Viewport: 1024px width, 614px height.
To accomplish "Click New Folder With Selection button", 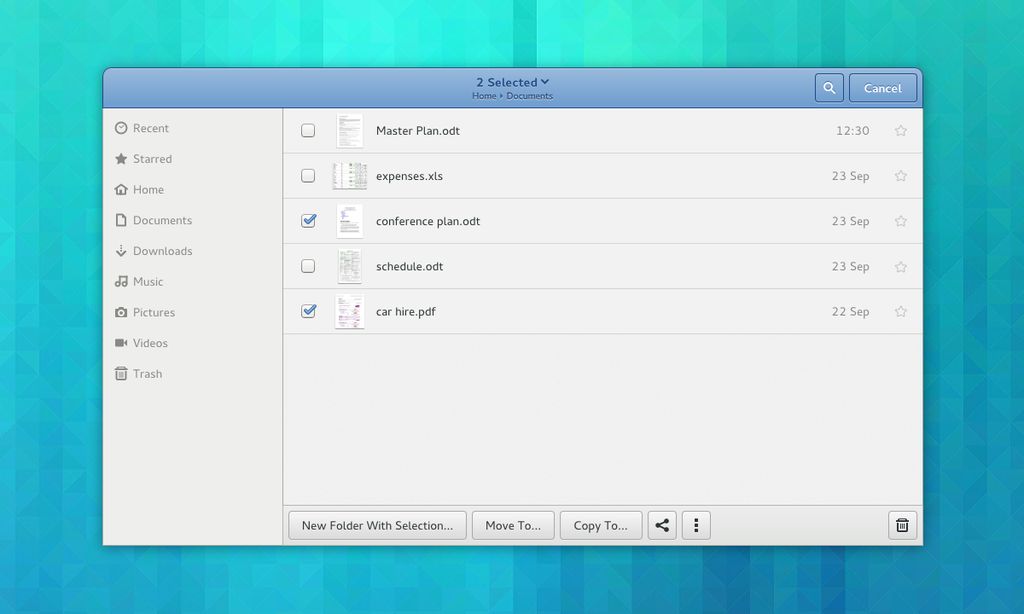I will coord(376,524).
